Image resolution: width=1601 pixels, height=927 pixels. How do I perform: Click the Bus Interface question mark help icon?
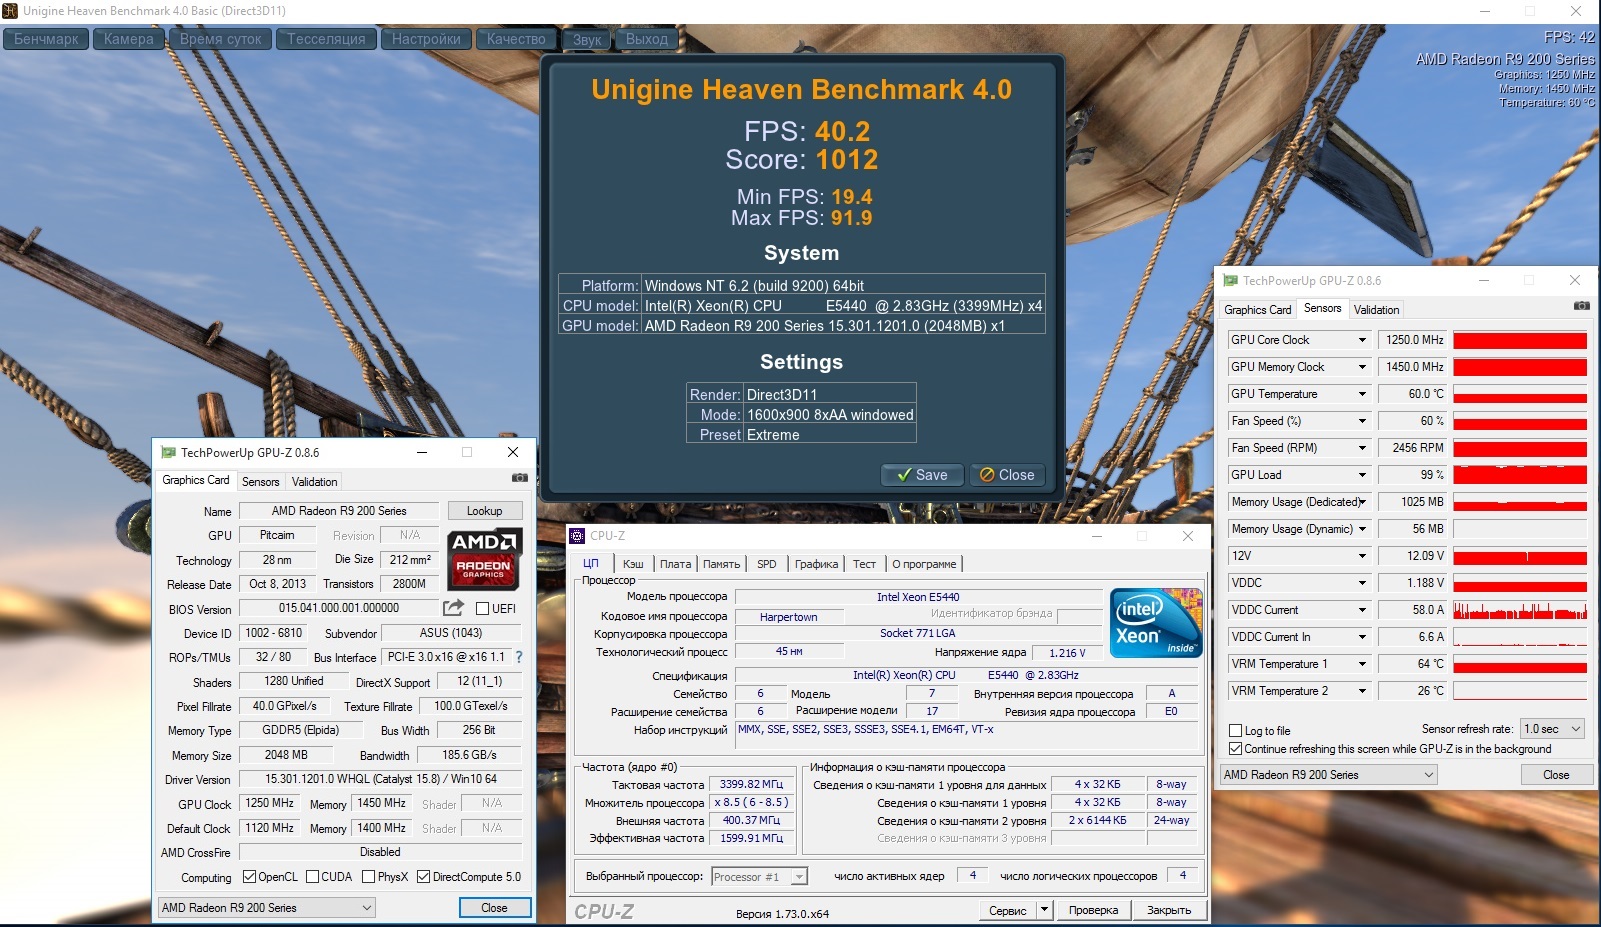tap(519, 657)
